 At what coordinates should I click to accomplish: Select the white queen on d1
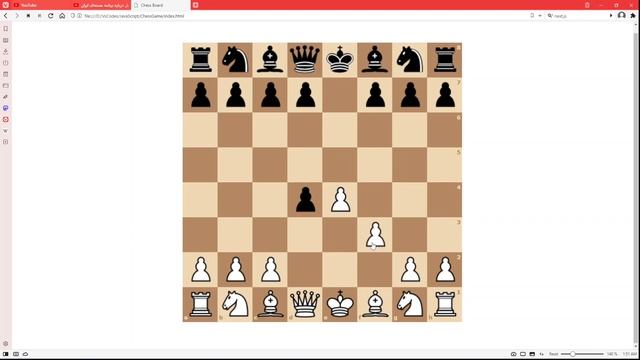305,304
